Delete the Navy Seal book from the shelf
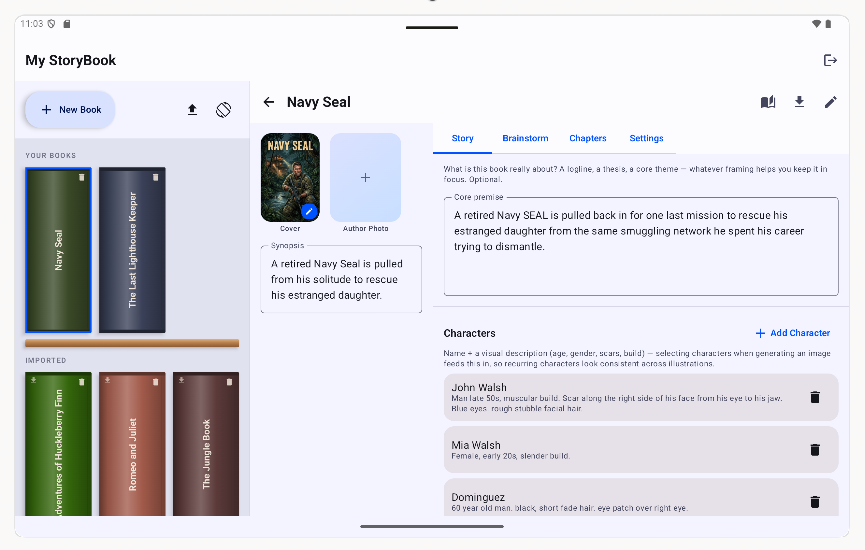This screenshot has width=865, height=550. pos(82,177)
